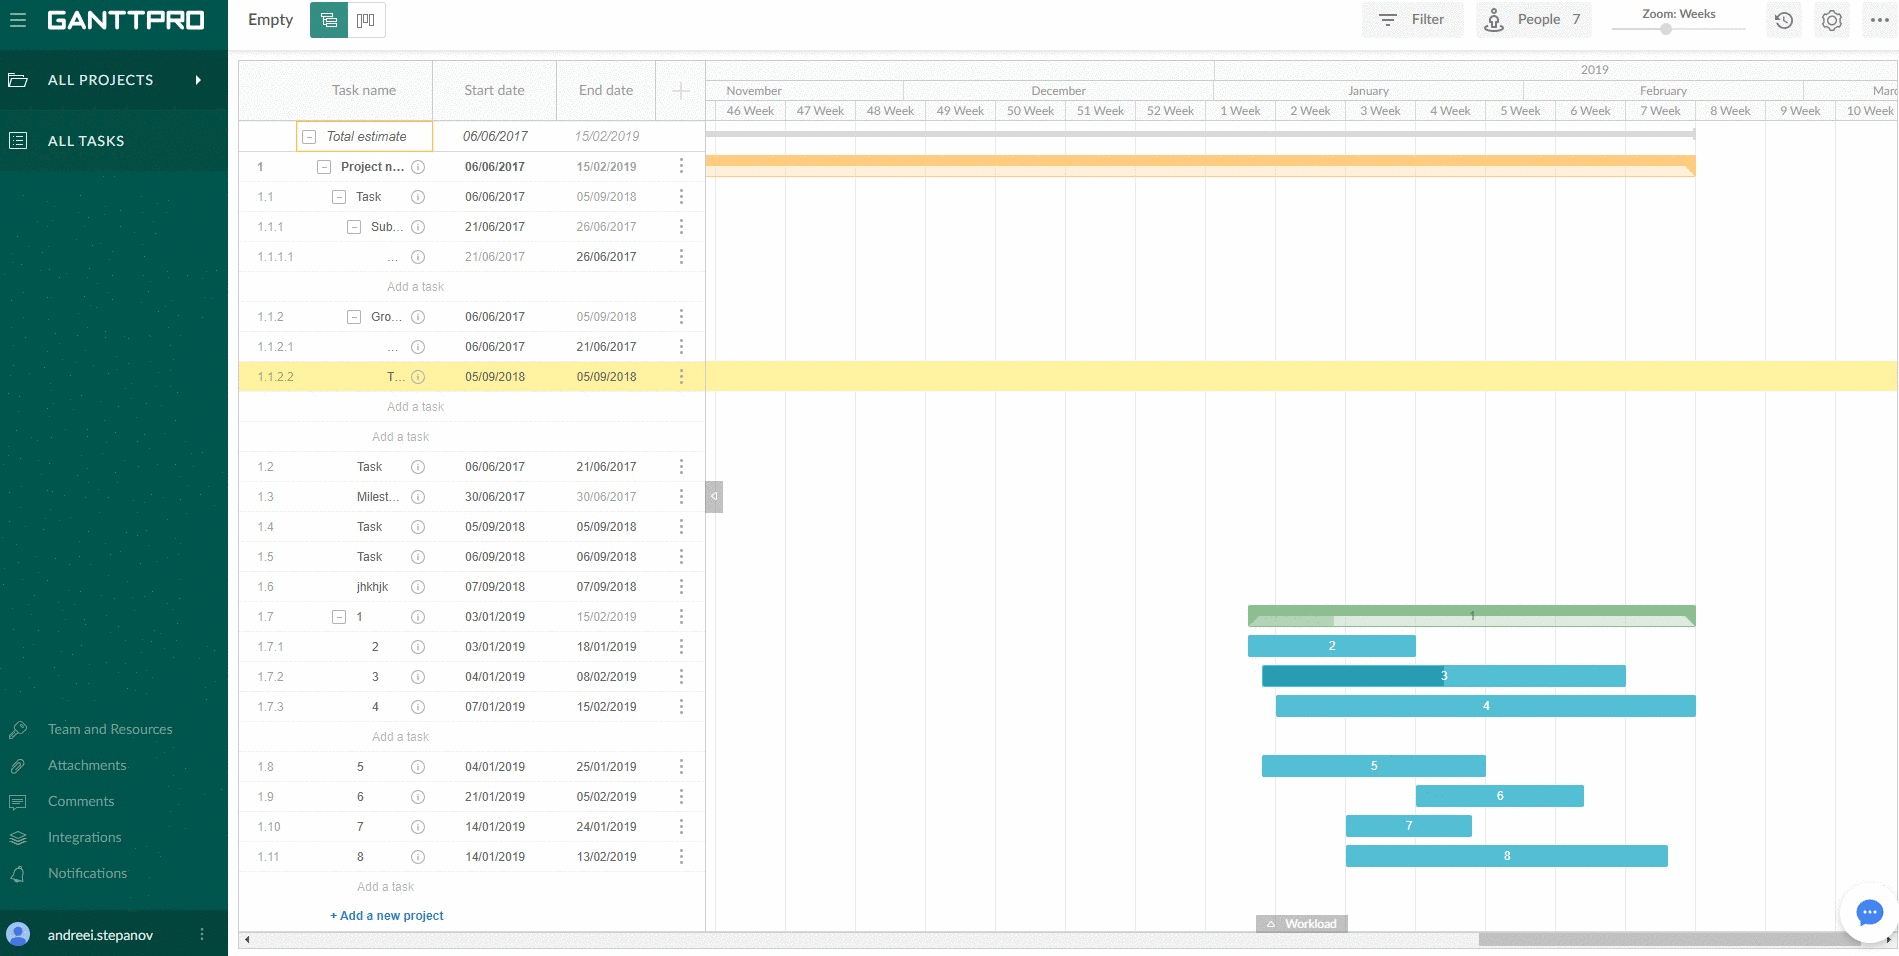Open the People management panel
The width and height of the screenshot is (1899, 956).
coord(1532,19)
